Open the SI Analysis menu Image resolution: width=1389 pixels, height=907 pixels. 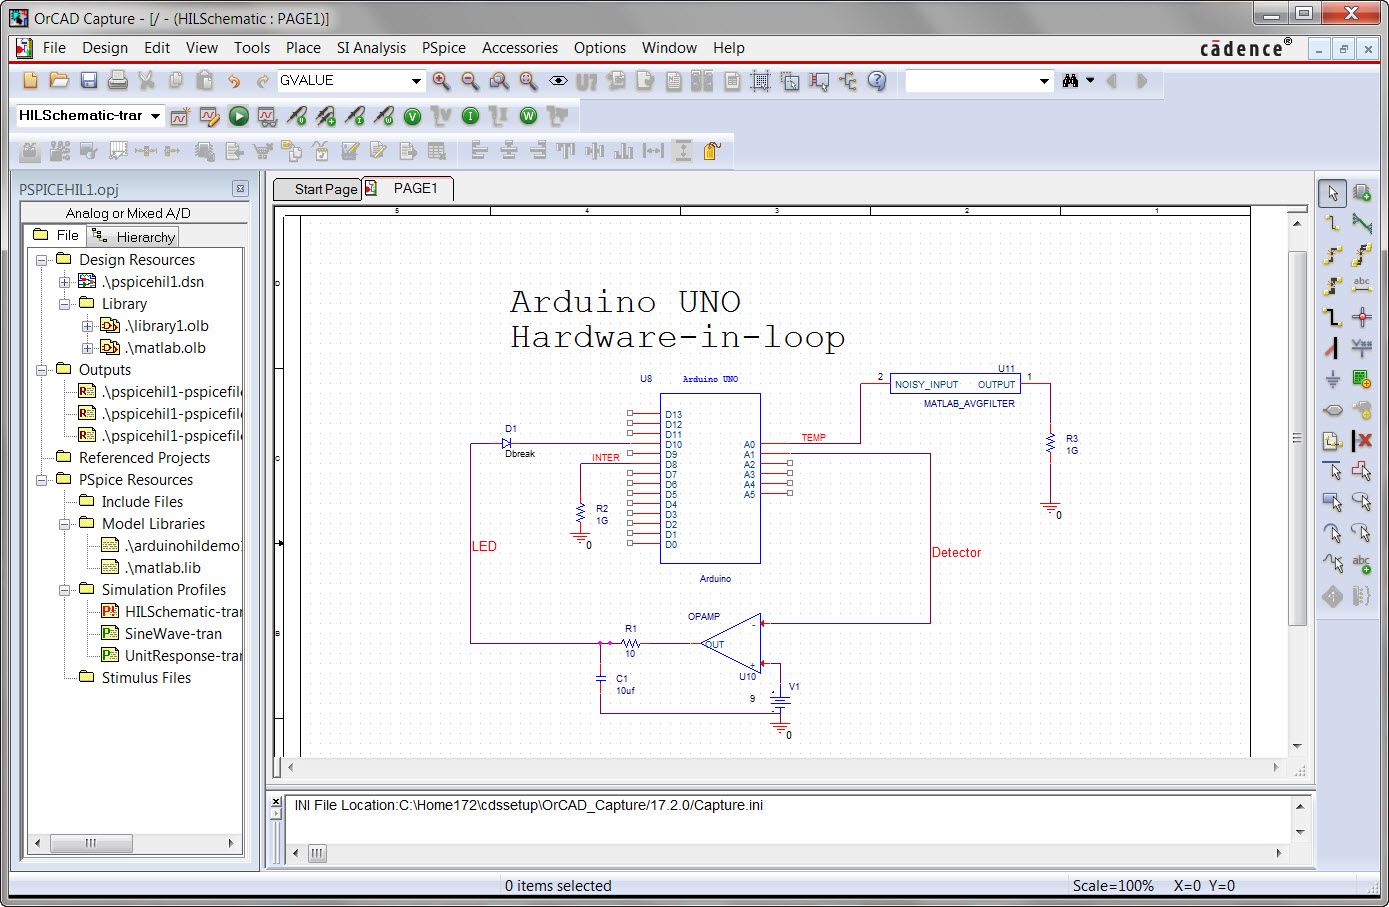[x=371, y=48]
